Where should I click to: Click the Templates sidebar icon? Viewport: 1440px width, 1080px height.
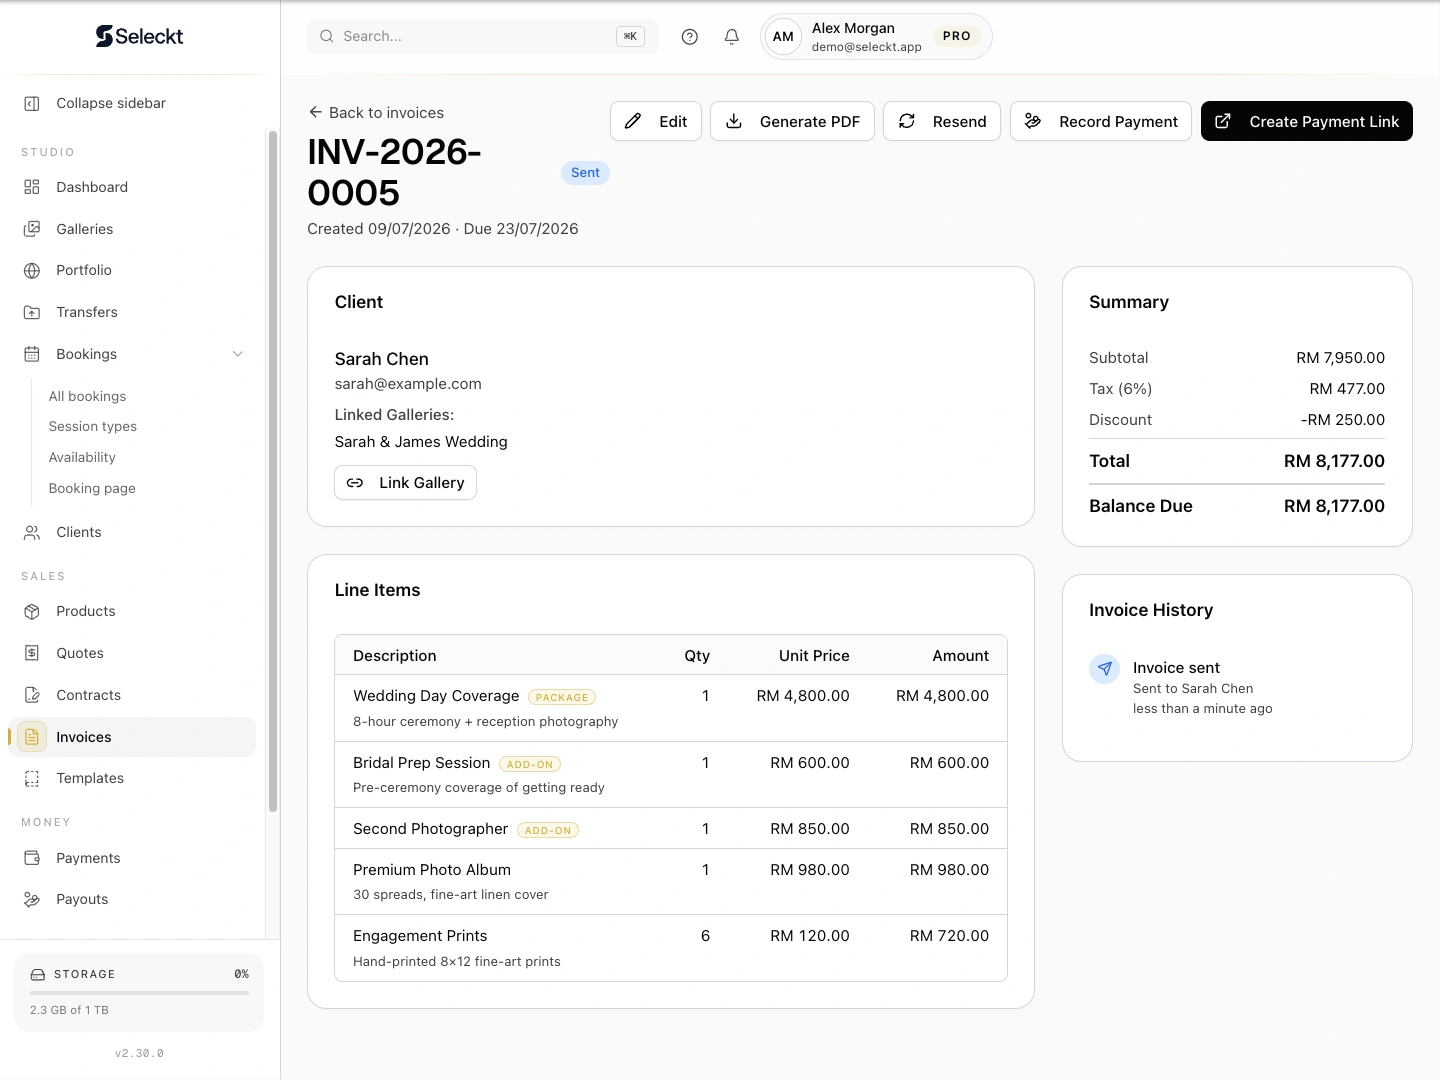(x=32, y=778)
